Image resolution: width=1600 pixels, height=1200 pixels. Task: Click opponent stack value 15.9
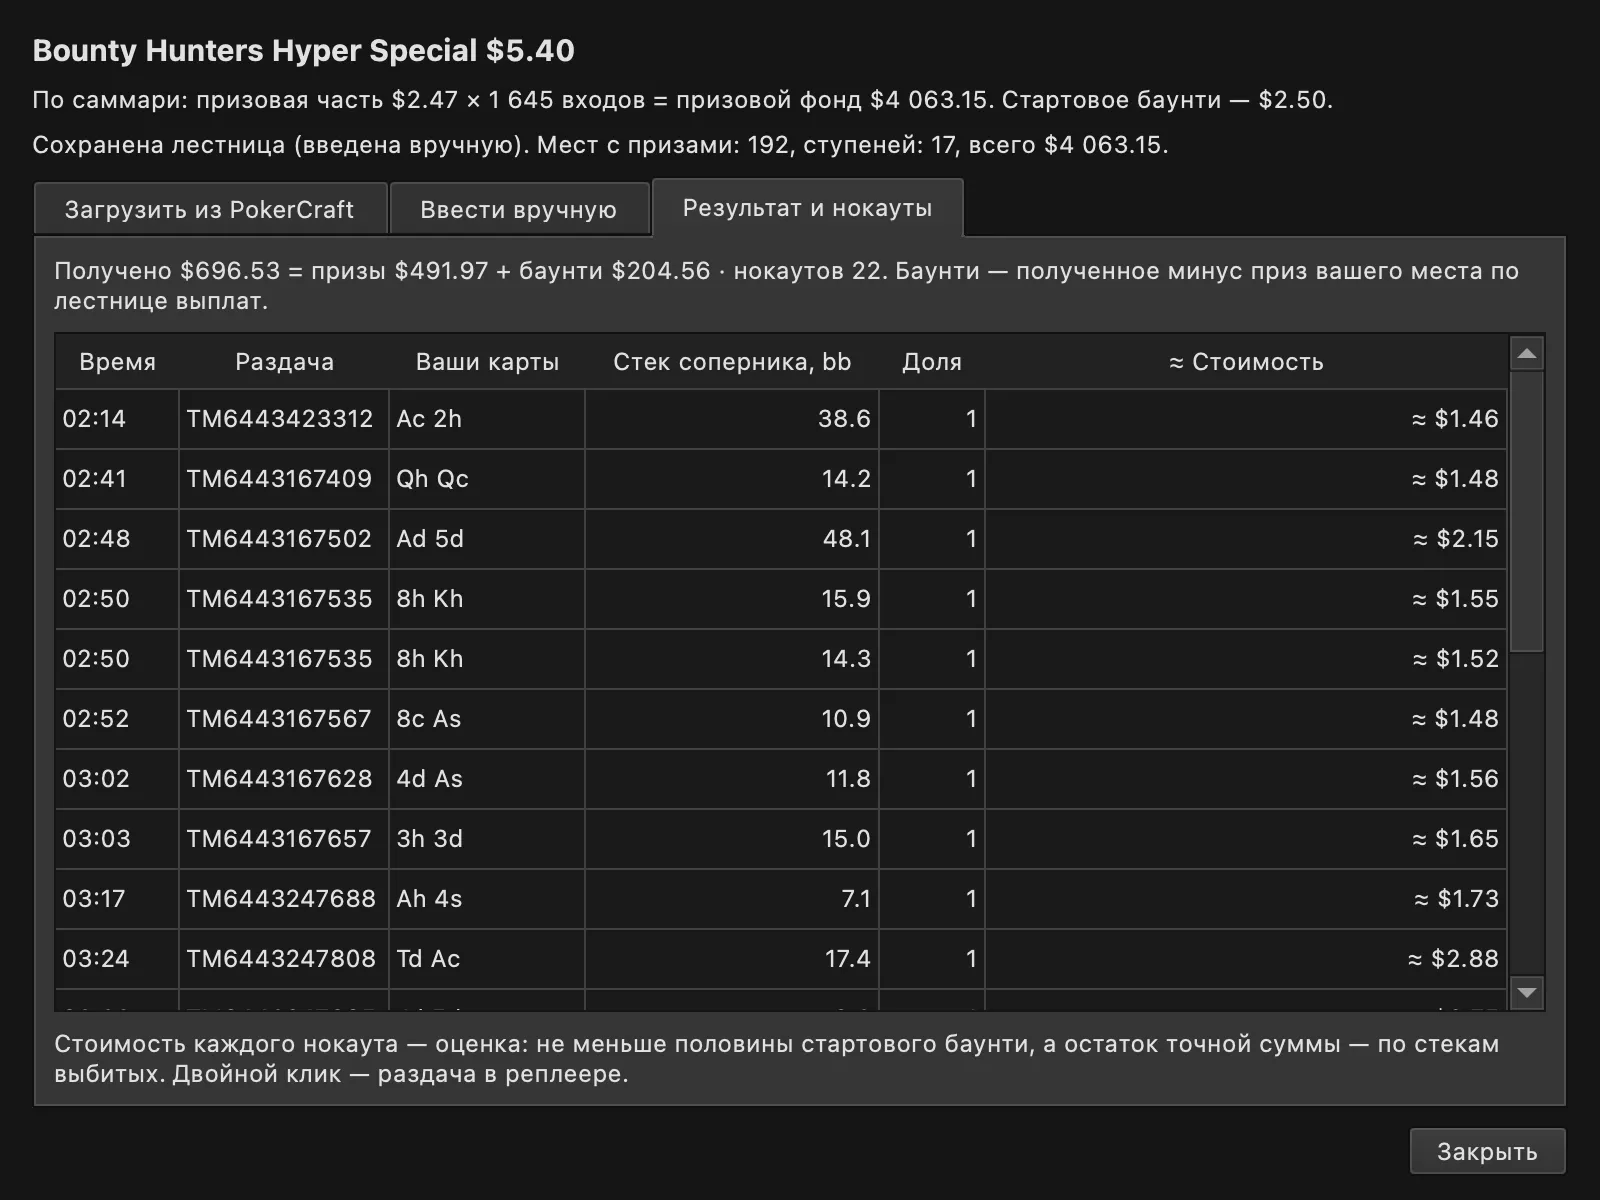point(732,599)
